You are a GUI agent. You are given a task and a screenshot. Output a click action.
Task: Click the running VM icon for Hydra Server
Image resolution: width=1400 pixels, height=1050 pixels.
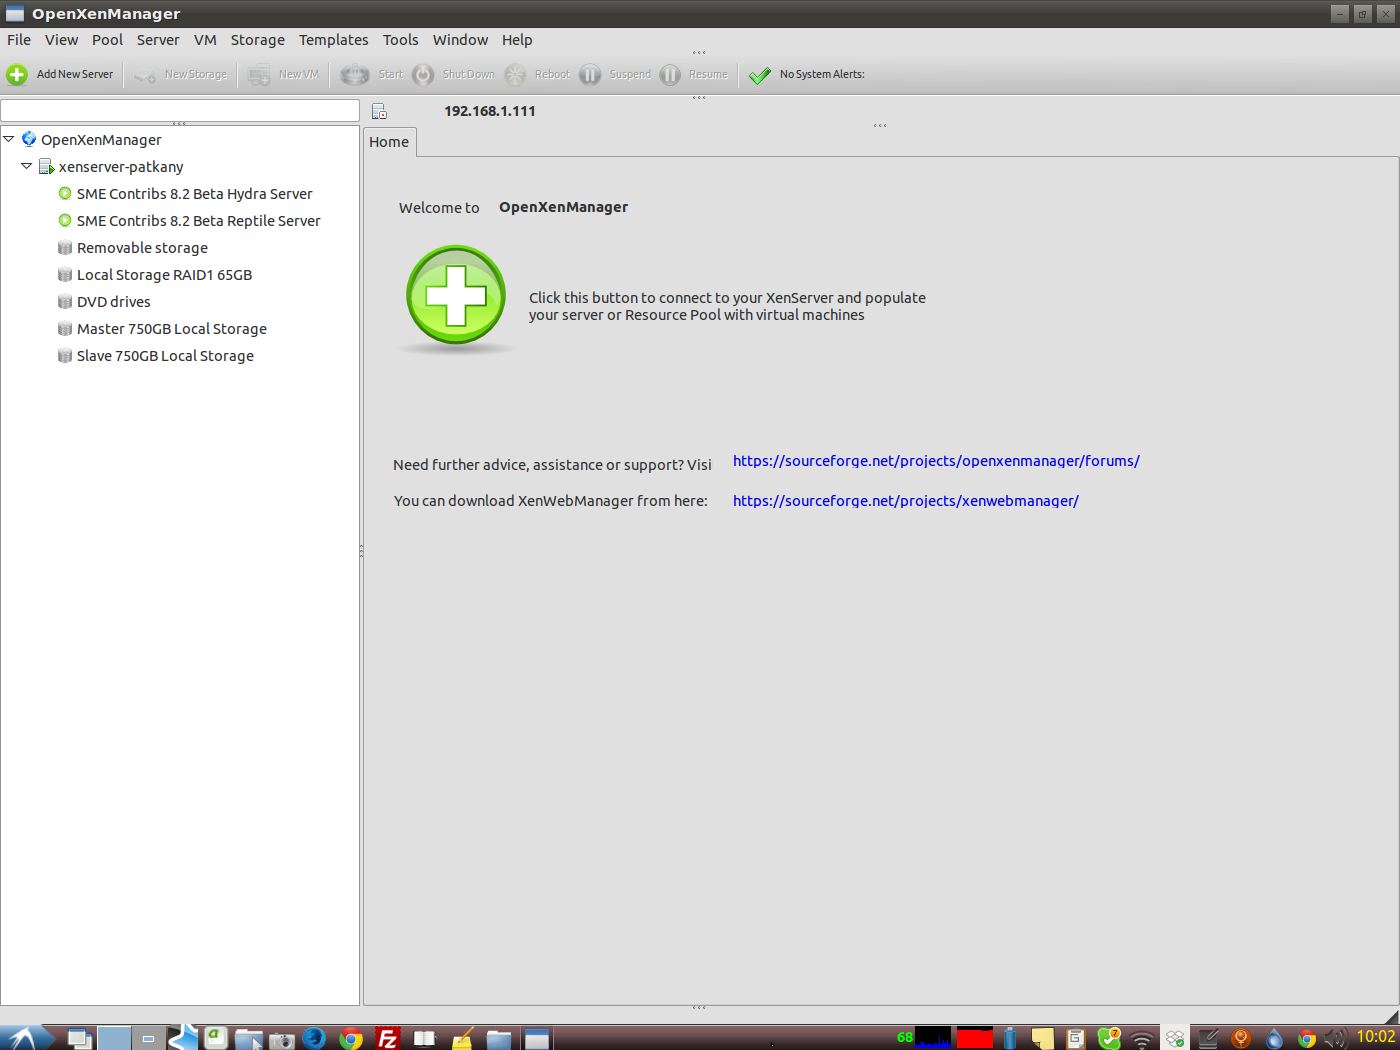pos(65,194)
